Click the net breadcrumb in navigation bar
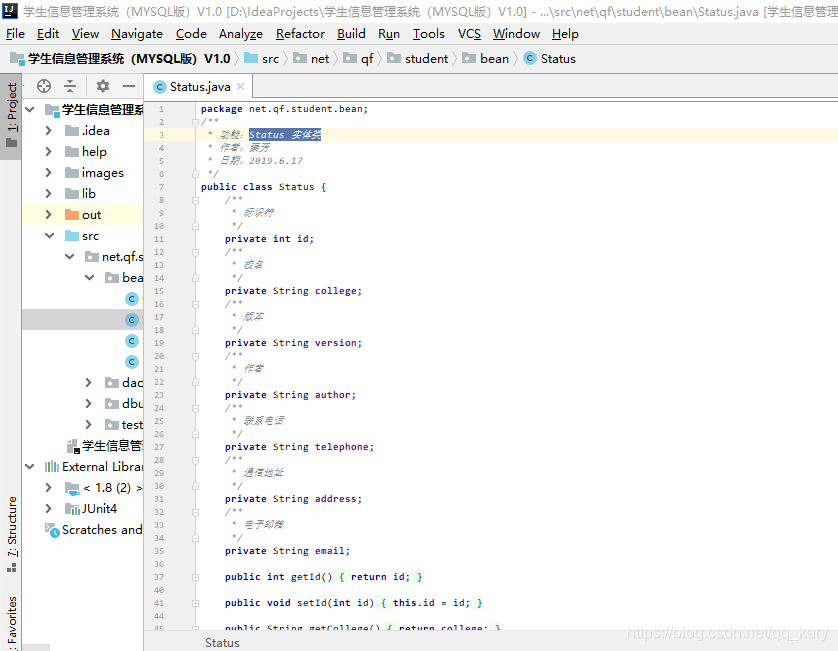The height and width of the screenshot is (651, 838). 312,59
